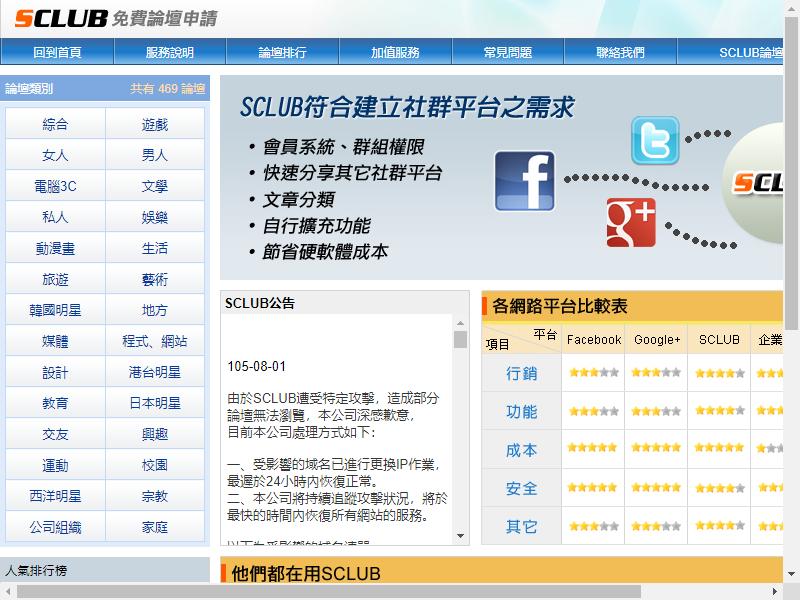
Task: Click the page scrollbar down arrow
Action: click(791, 574)
